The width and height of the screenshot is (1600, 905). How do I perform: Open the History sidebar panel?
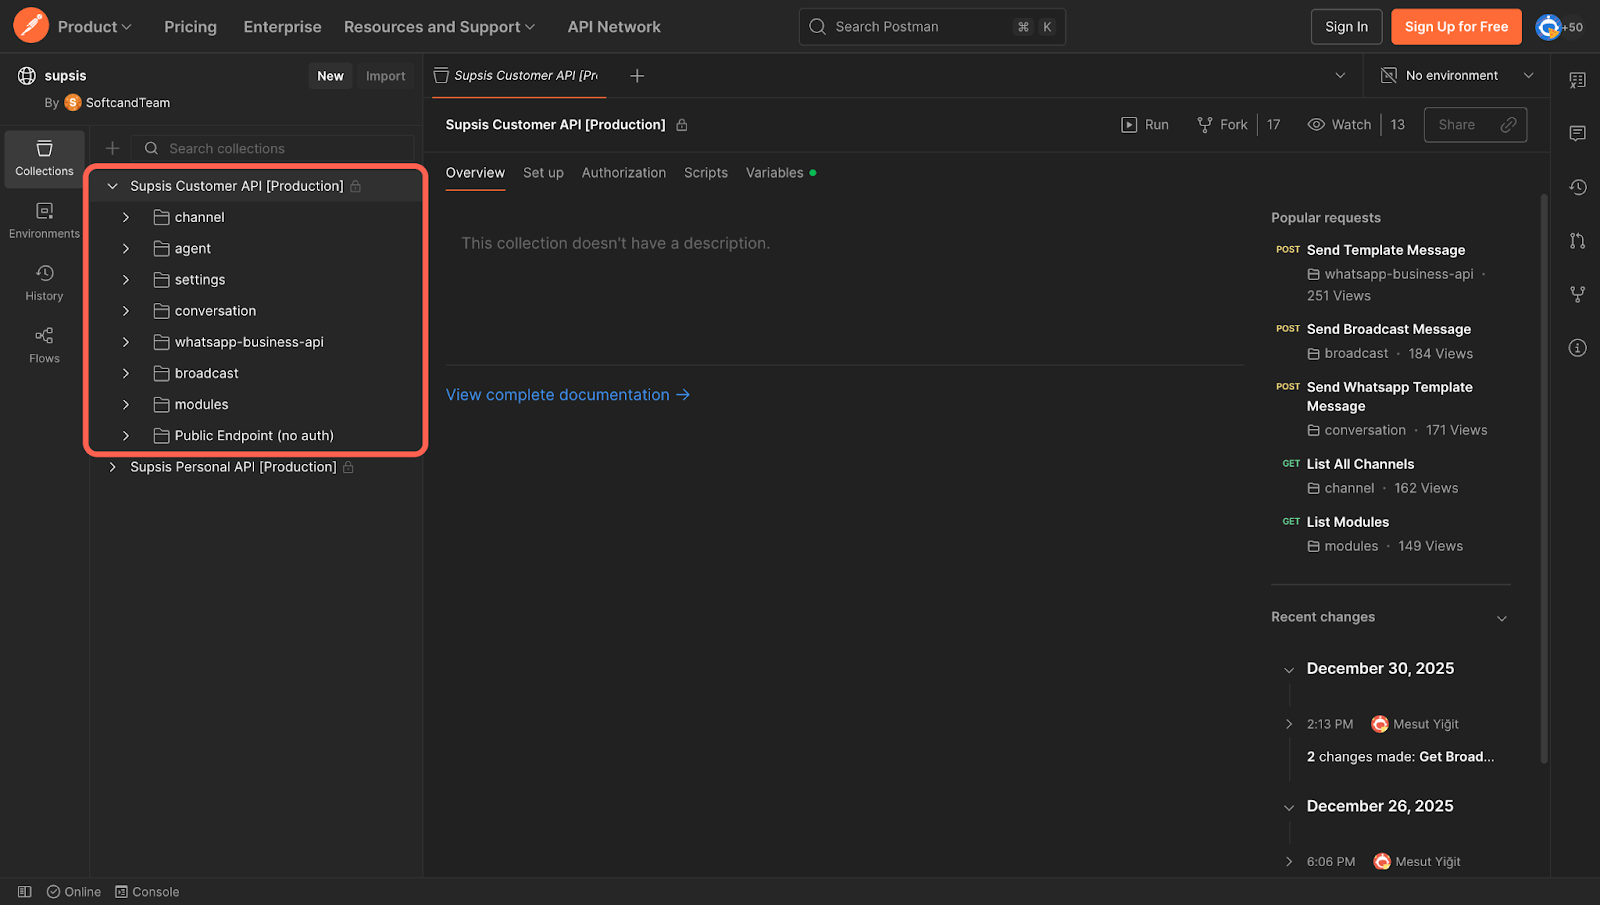(44, 283)
